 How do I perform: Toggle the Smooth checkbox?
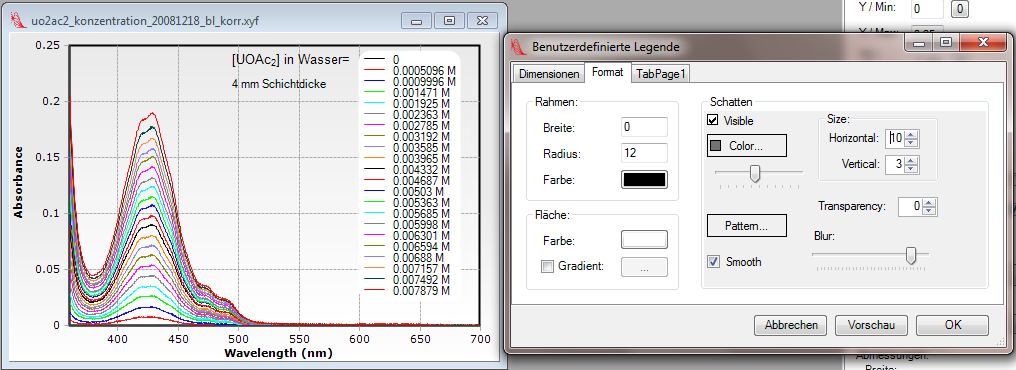click(713, 262)
